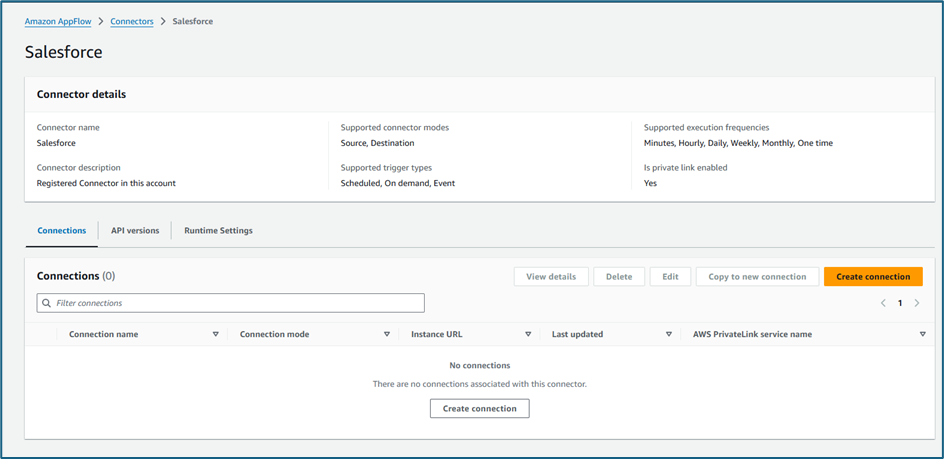Screen dimensions: 944x459
Task: Click the Last updated column header
Action: tap(577, 334)
